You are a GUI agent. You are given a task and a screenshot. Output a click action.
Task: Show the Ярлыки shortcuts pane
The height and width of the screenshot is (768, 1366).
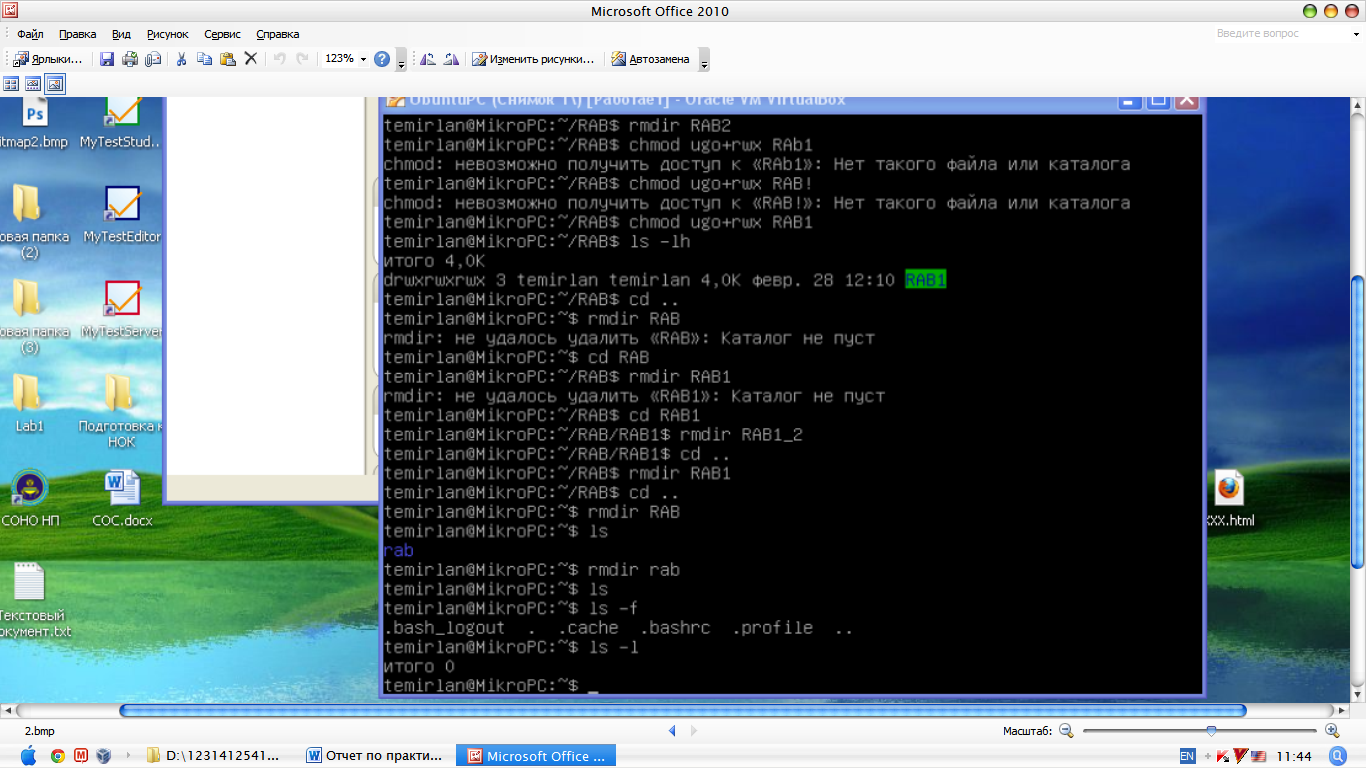pyautogui.click(x=48, y=59)
